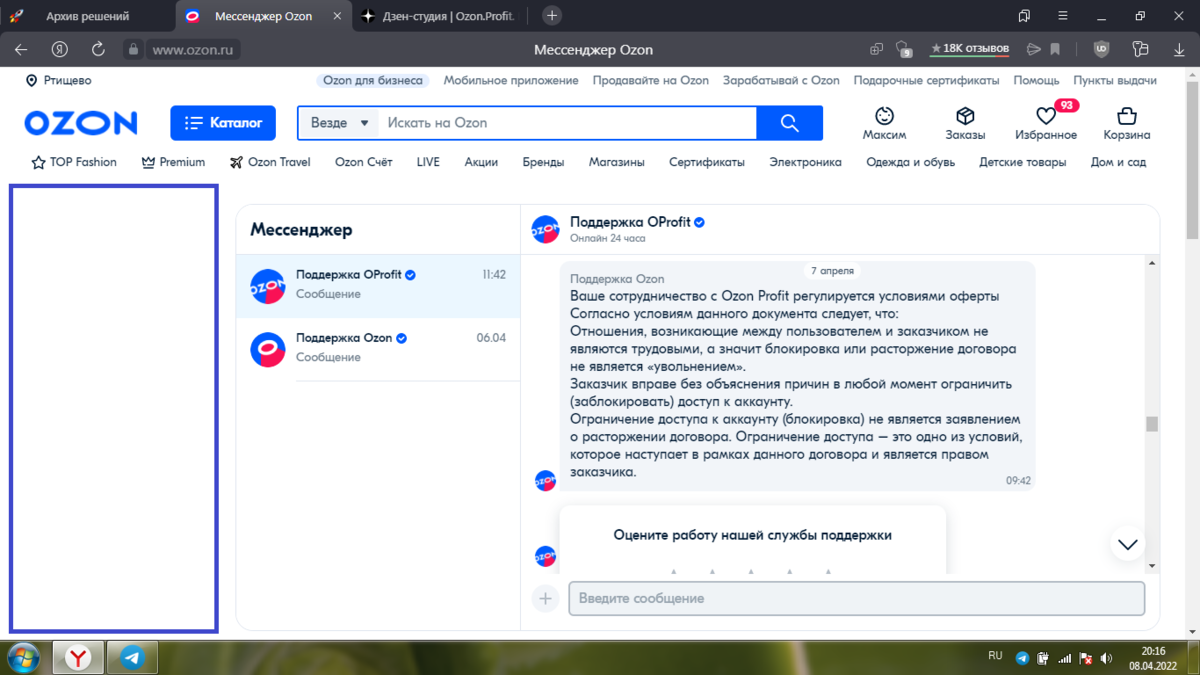Open the Зарабатывай с Ozon link
Screen dimensions: 1200x675
tap(781, 81)
